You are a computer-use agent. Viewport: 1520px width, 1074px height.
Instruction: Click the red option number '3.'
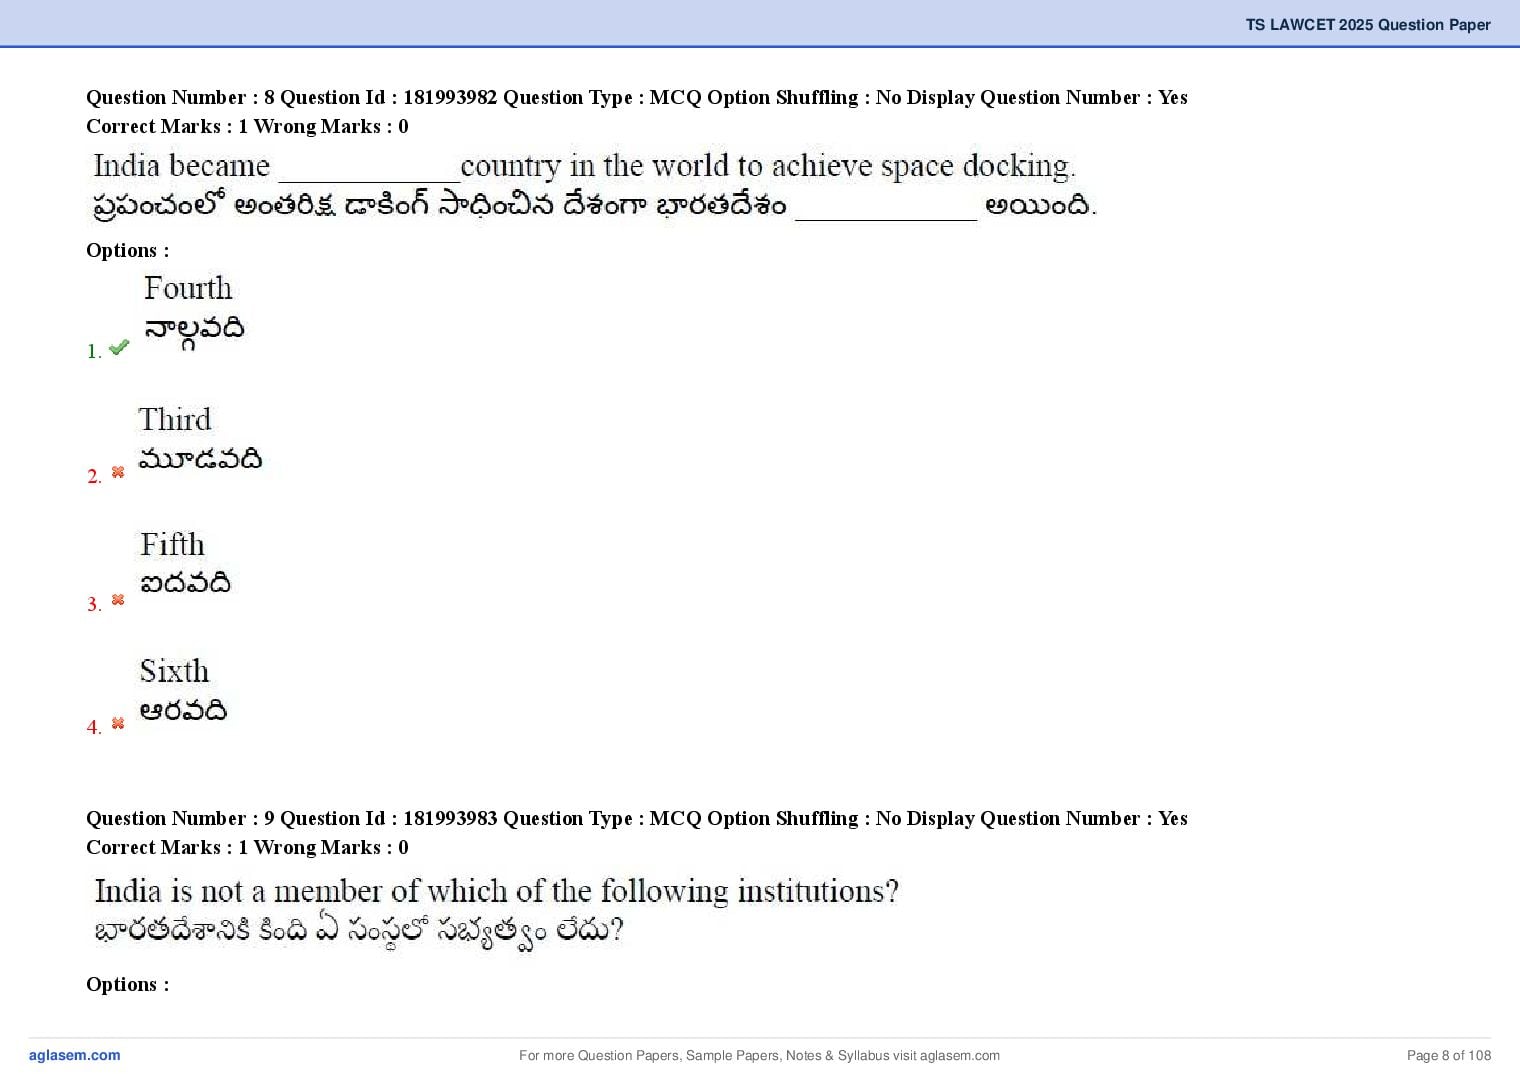[x=94, y=604]
